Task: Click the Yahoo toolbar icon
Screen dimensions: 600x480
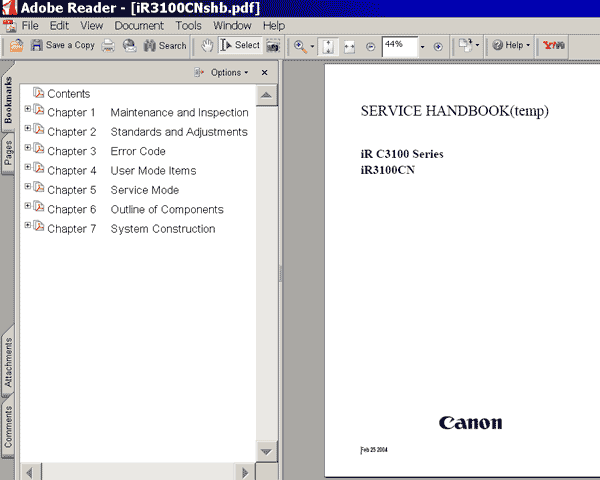Action: point(553,45)
